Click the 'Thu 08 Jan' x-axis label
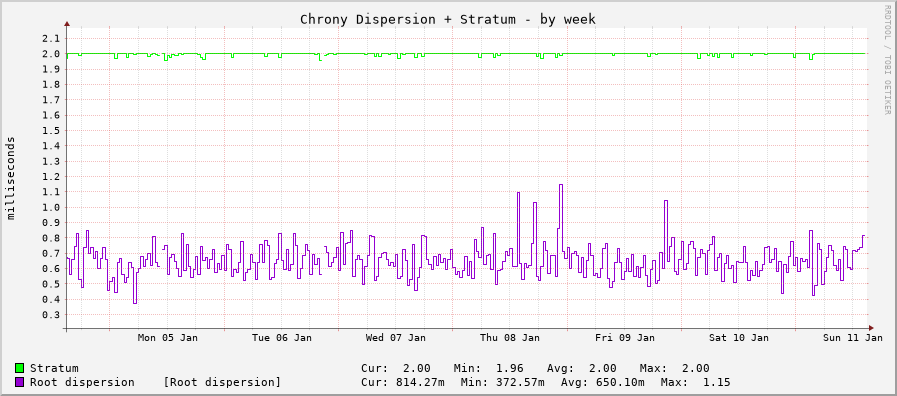The image size is (897, 396). point(510,338)
